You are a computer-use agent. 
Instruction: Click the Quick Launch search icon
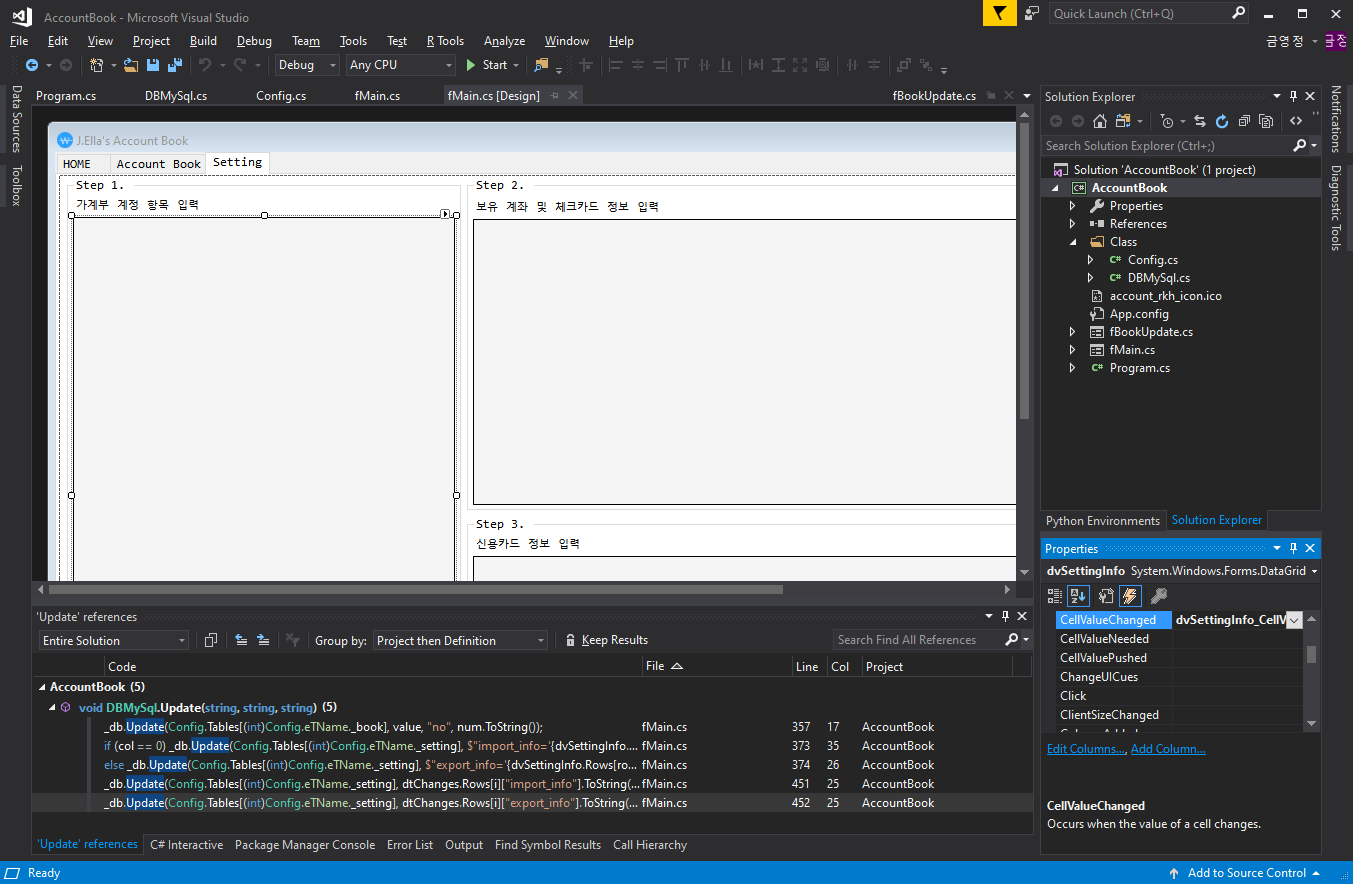pos(1238,13)
